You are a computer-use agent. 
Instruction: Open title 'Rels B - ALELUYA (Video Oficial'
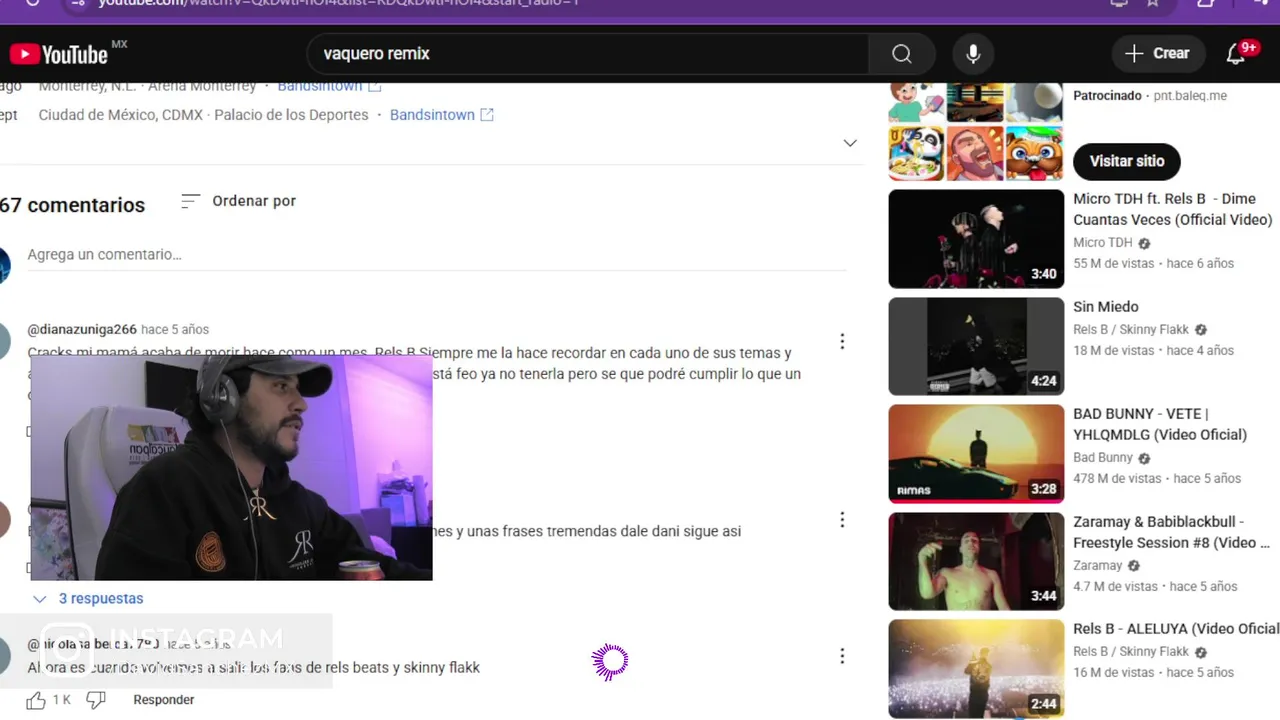point(1176,629)
